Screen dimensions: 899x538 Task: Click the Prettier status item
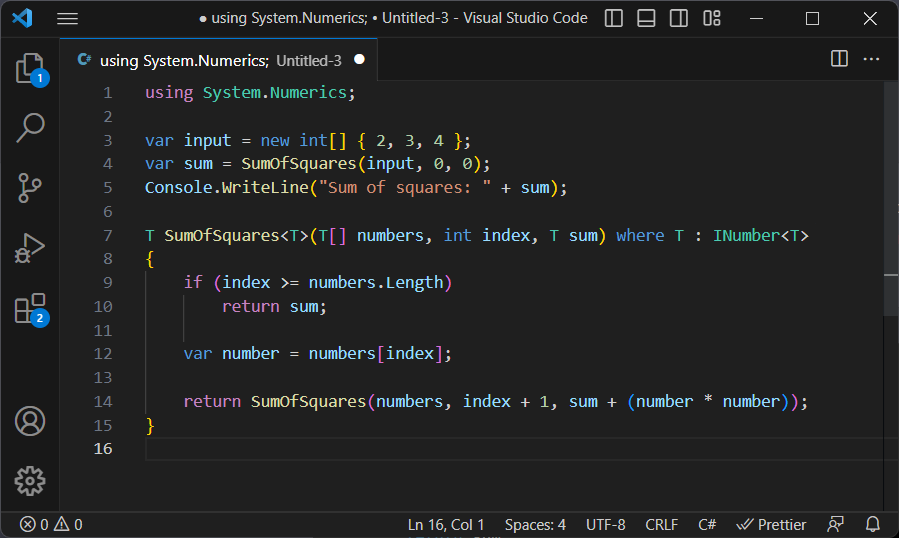click(771, 524)
